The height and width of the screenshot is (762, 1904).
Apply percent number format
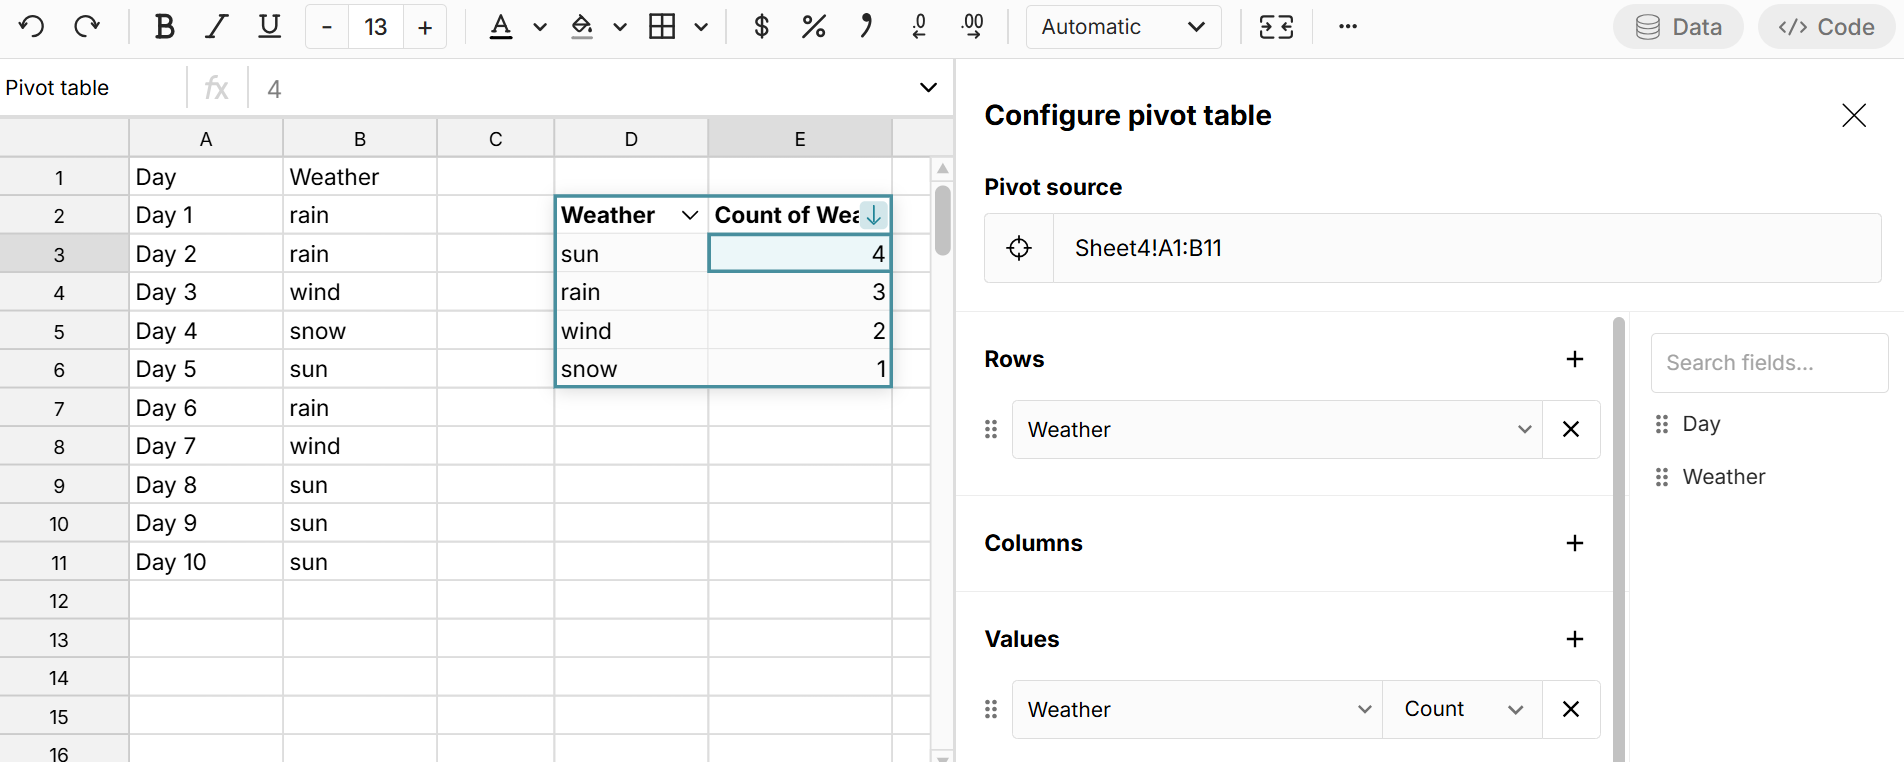pos(813,27)
